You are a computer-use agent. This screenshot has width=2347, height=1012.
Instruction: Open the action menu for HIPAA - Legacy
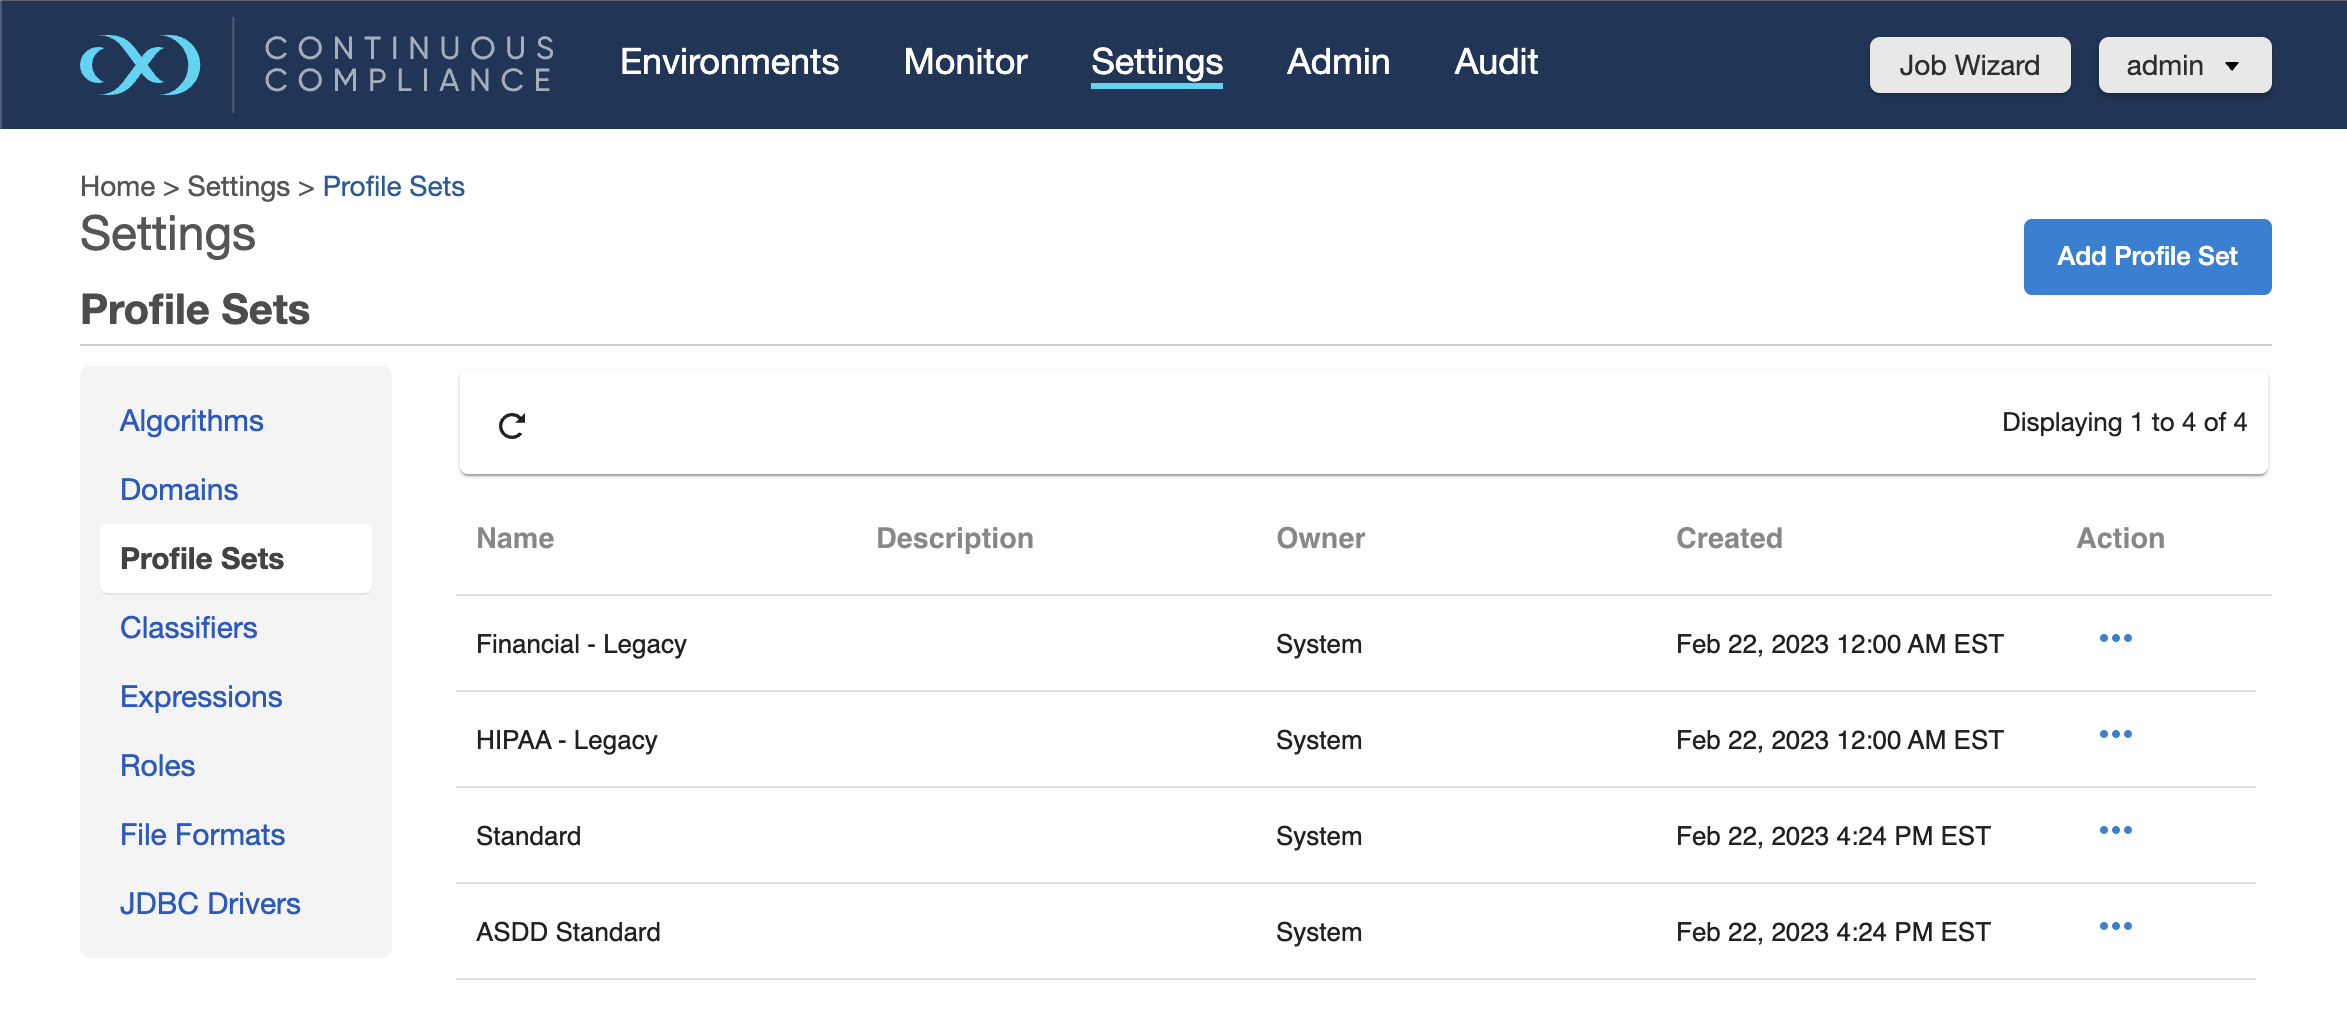coord(2115,733)
